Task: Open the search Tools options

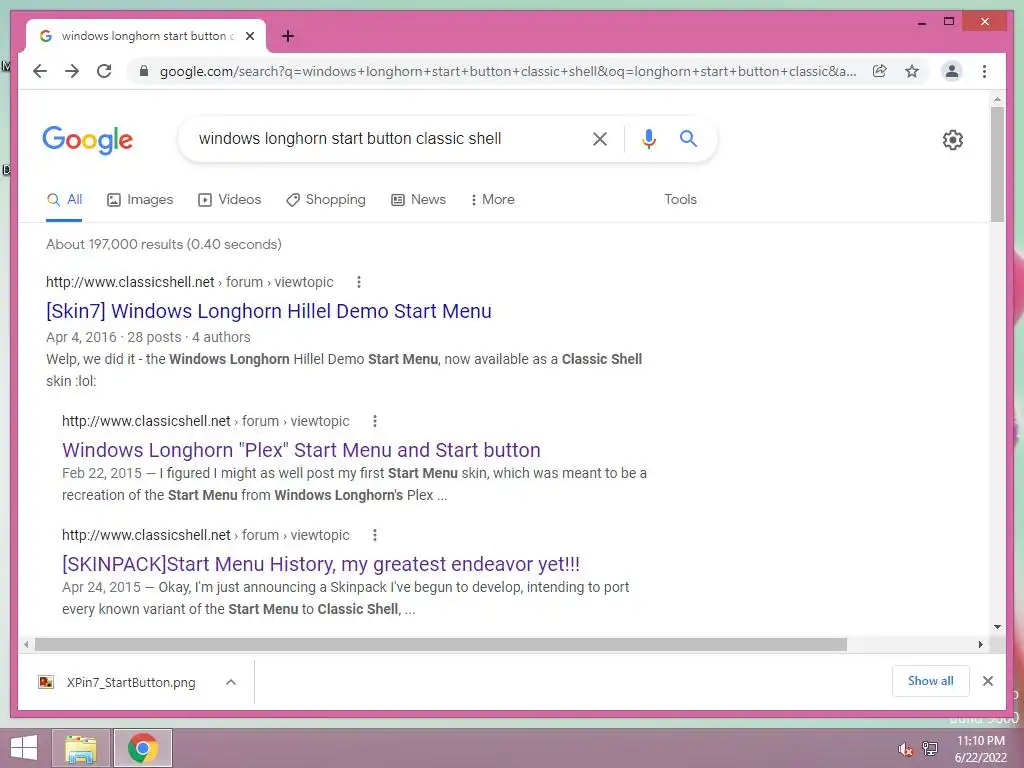Action: coord(680,200)
